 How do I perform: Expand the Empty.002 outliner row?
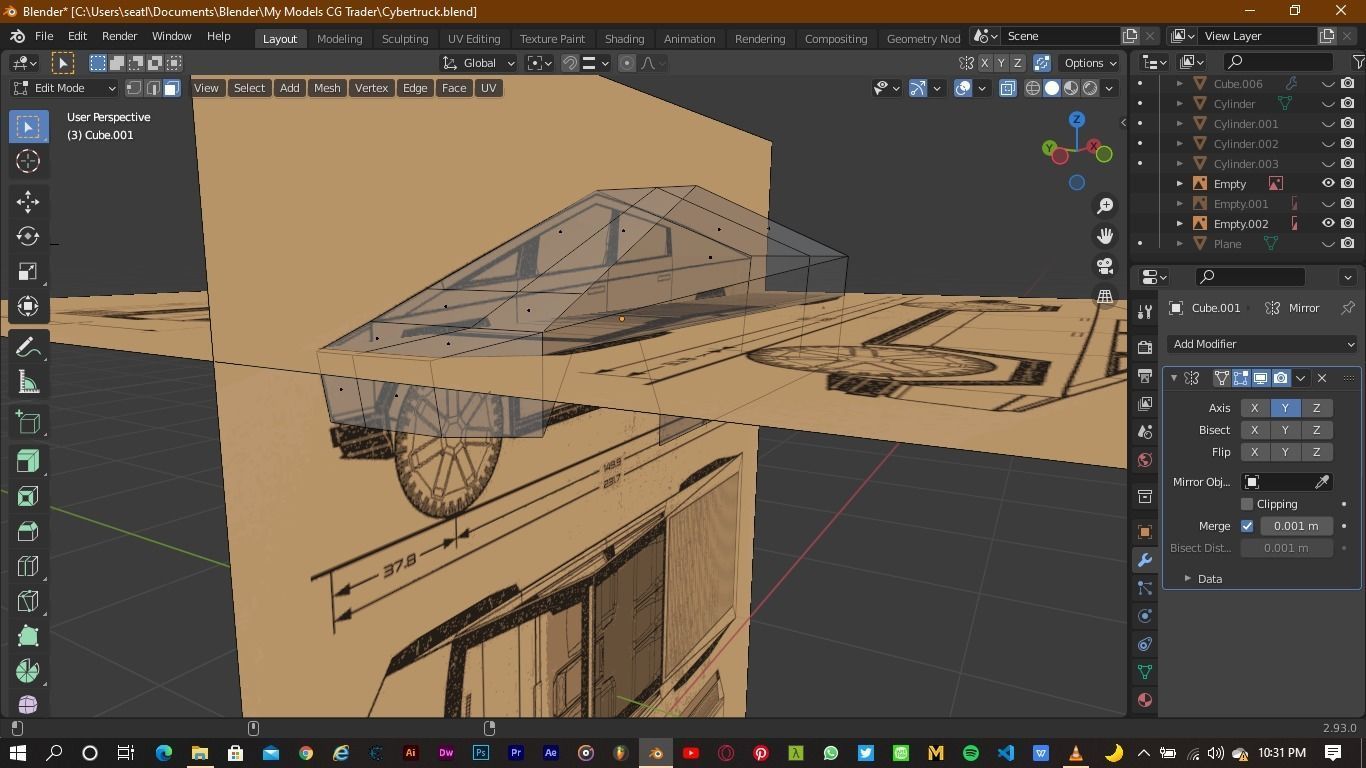point(1180,224)
